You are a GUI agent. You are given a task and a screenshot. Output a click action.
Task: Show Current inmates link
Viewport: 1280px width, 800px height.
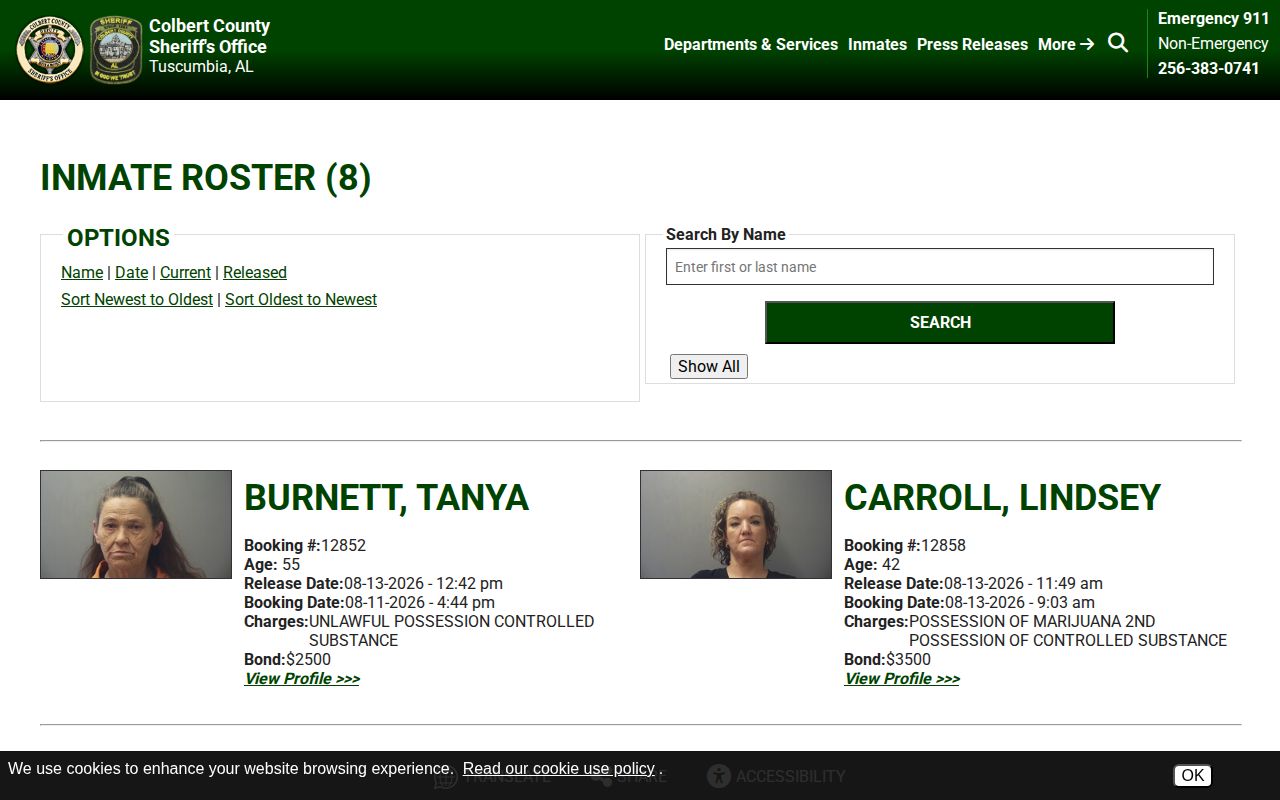(185, 272)
